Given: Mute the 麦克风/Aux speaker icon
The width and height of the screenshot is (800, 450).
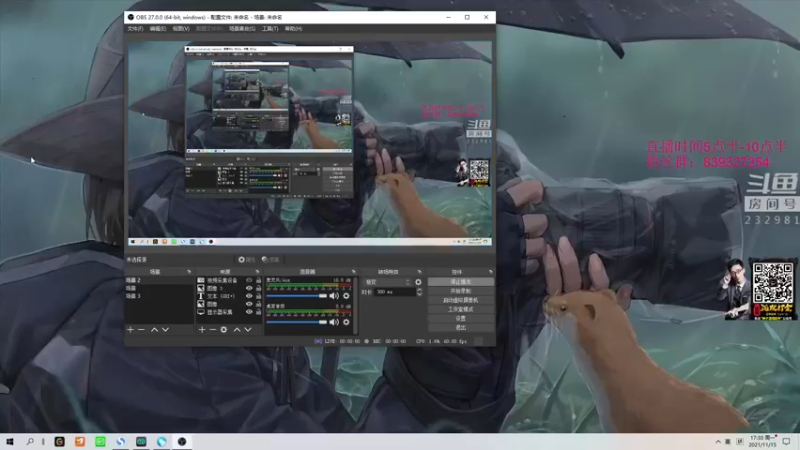Looking at the screenshot, I should pyautogui.click(x=334, y=296).
